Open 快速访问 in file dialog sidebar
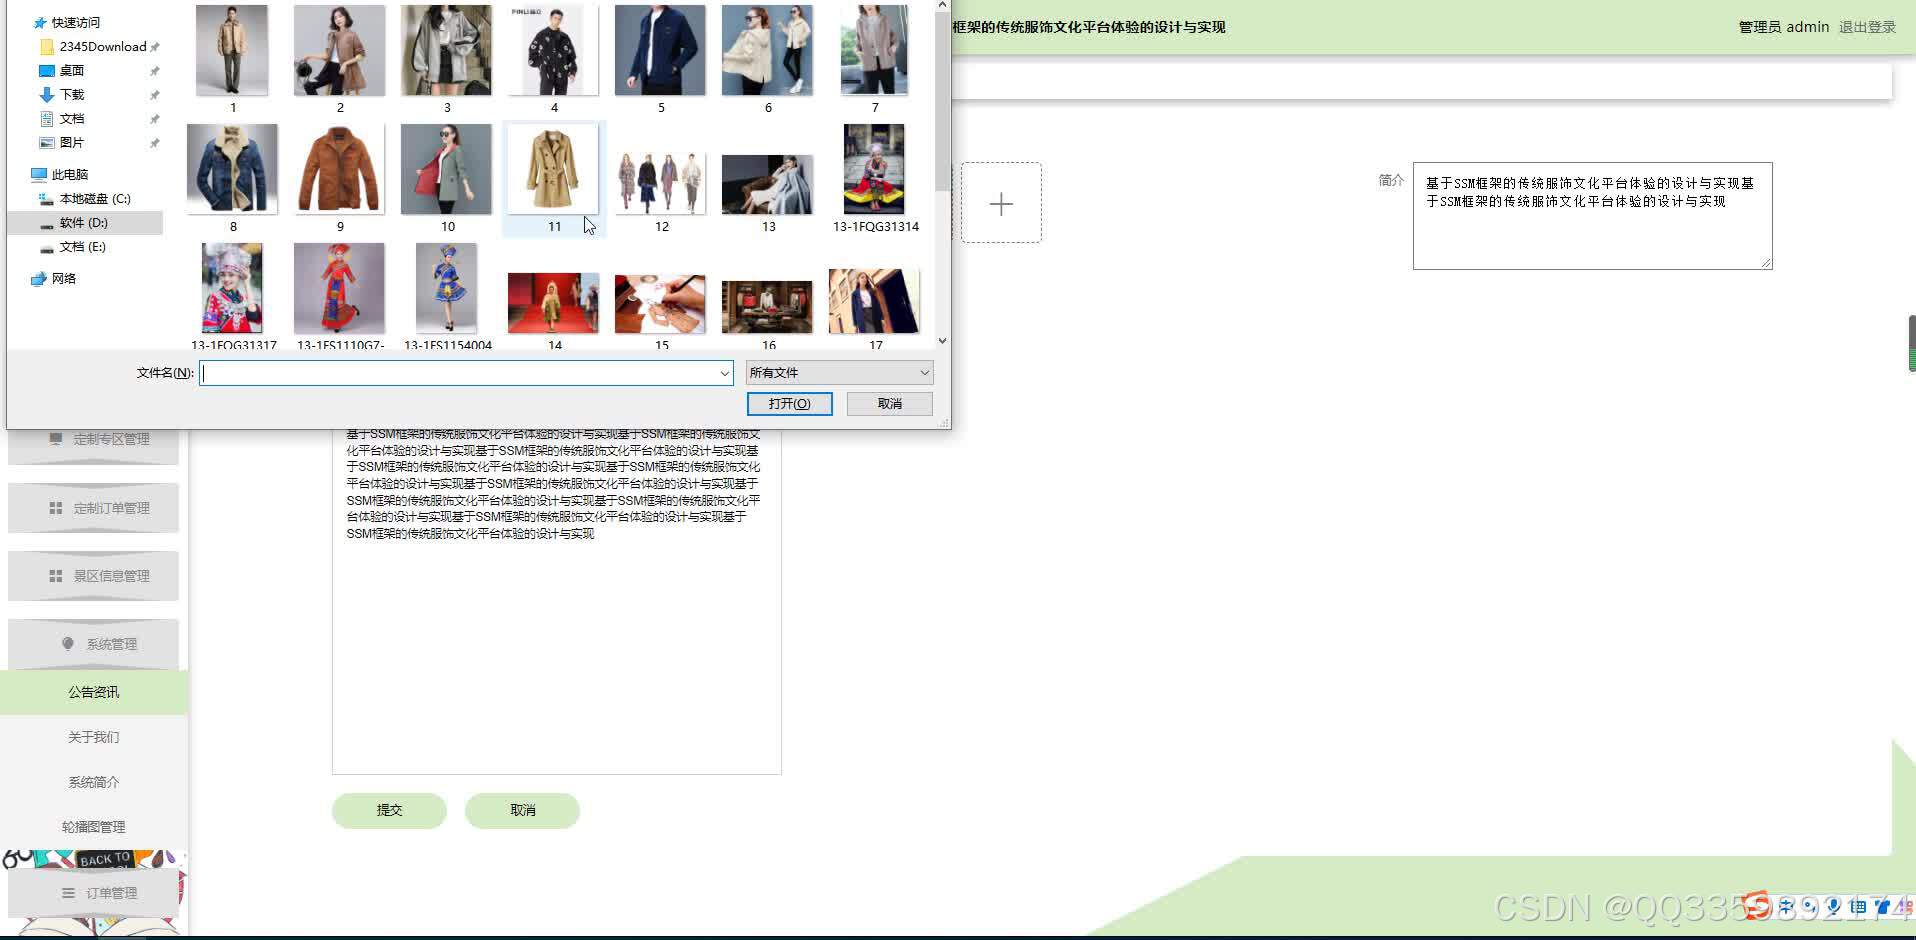The height and width of the screenshot is (940, 1916). pos(76,22)
